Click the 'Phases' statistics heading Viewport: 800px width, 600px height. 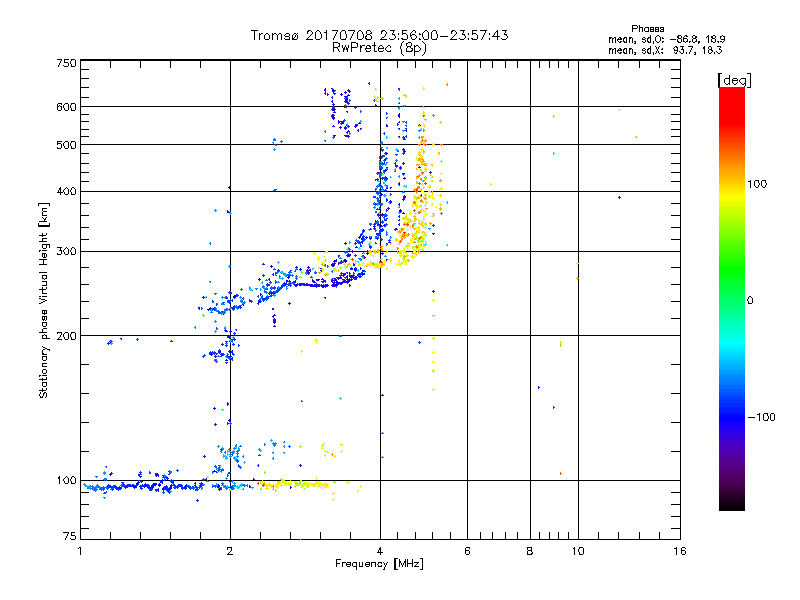tap(647, 29)
